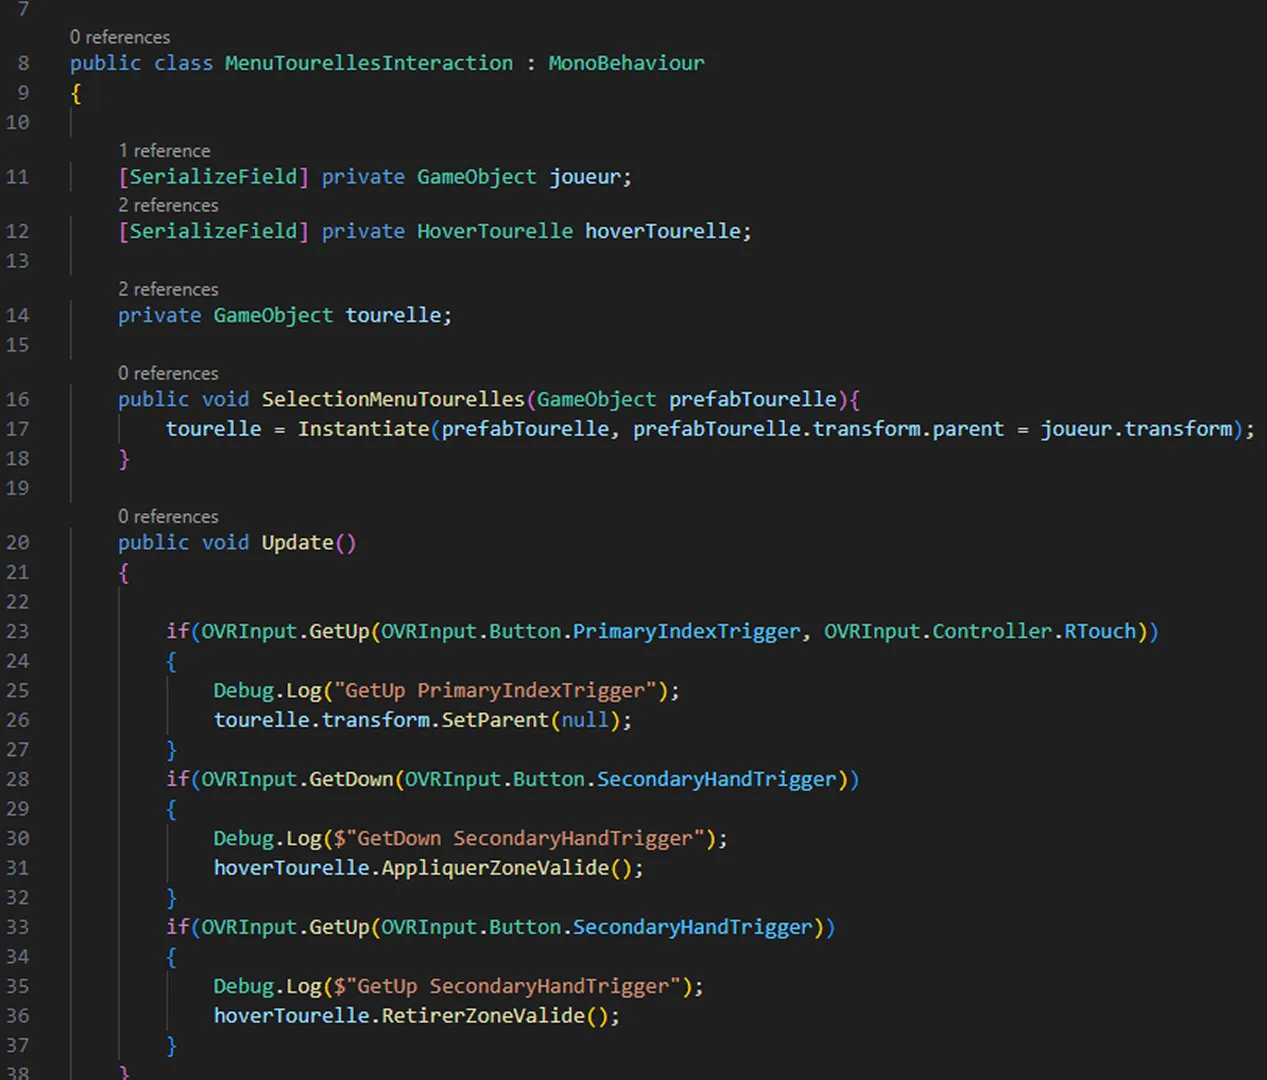Click "0 references" above the Update method
Image resolution: width=1267 pixels, height=1080 pixels.
(168, 516)
